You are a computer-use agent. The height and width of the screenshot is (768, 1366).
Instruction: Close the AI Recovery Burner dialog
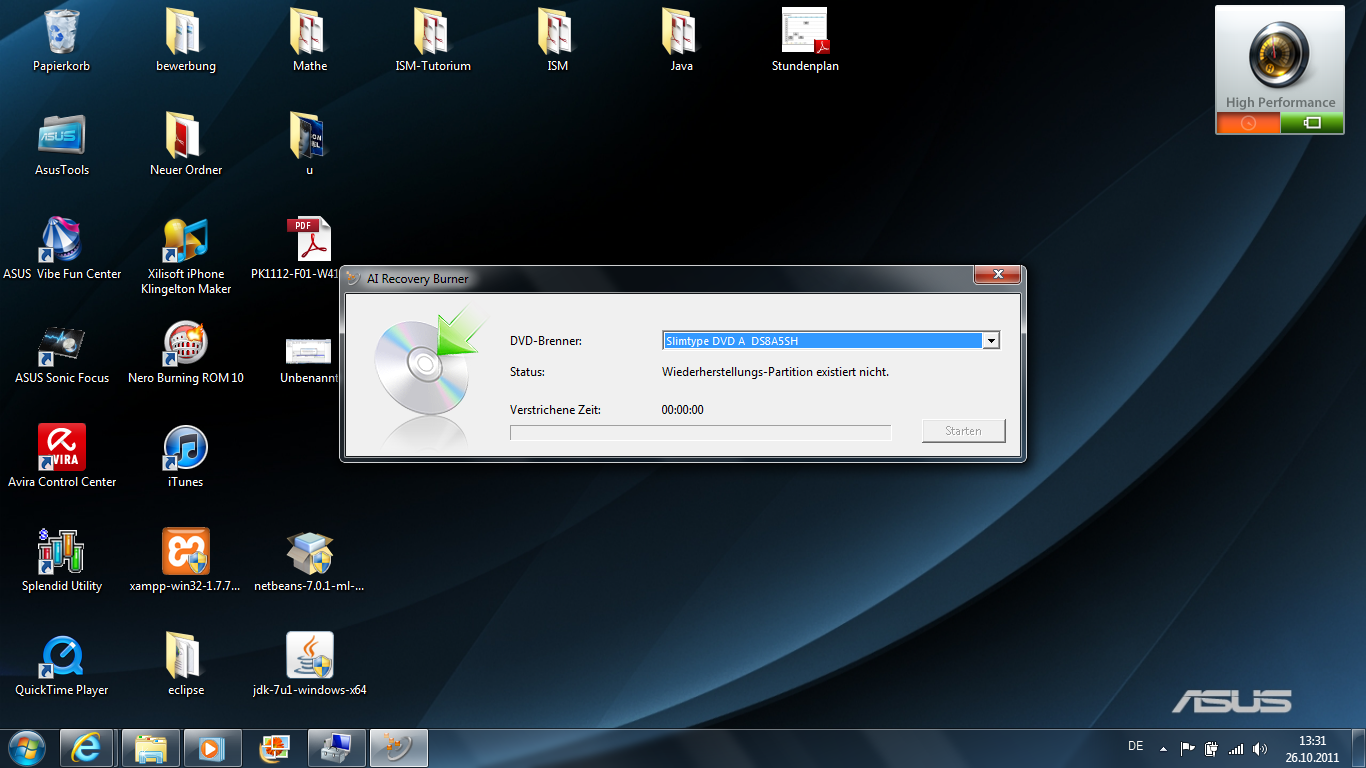pyautogui.click(x=997, y=275)
